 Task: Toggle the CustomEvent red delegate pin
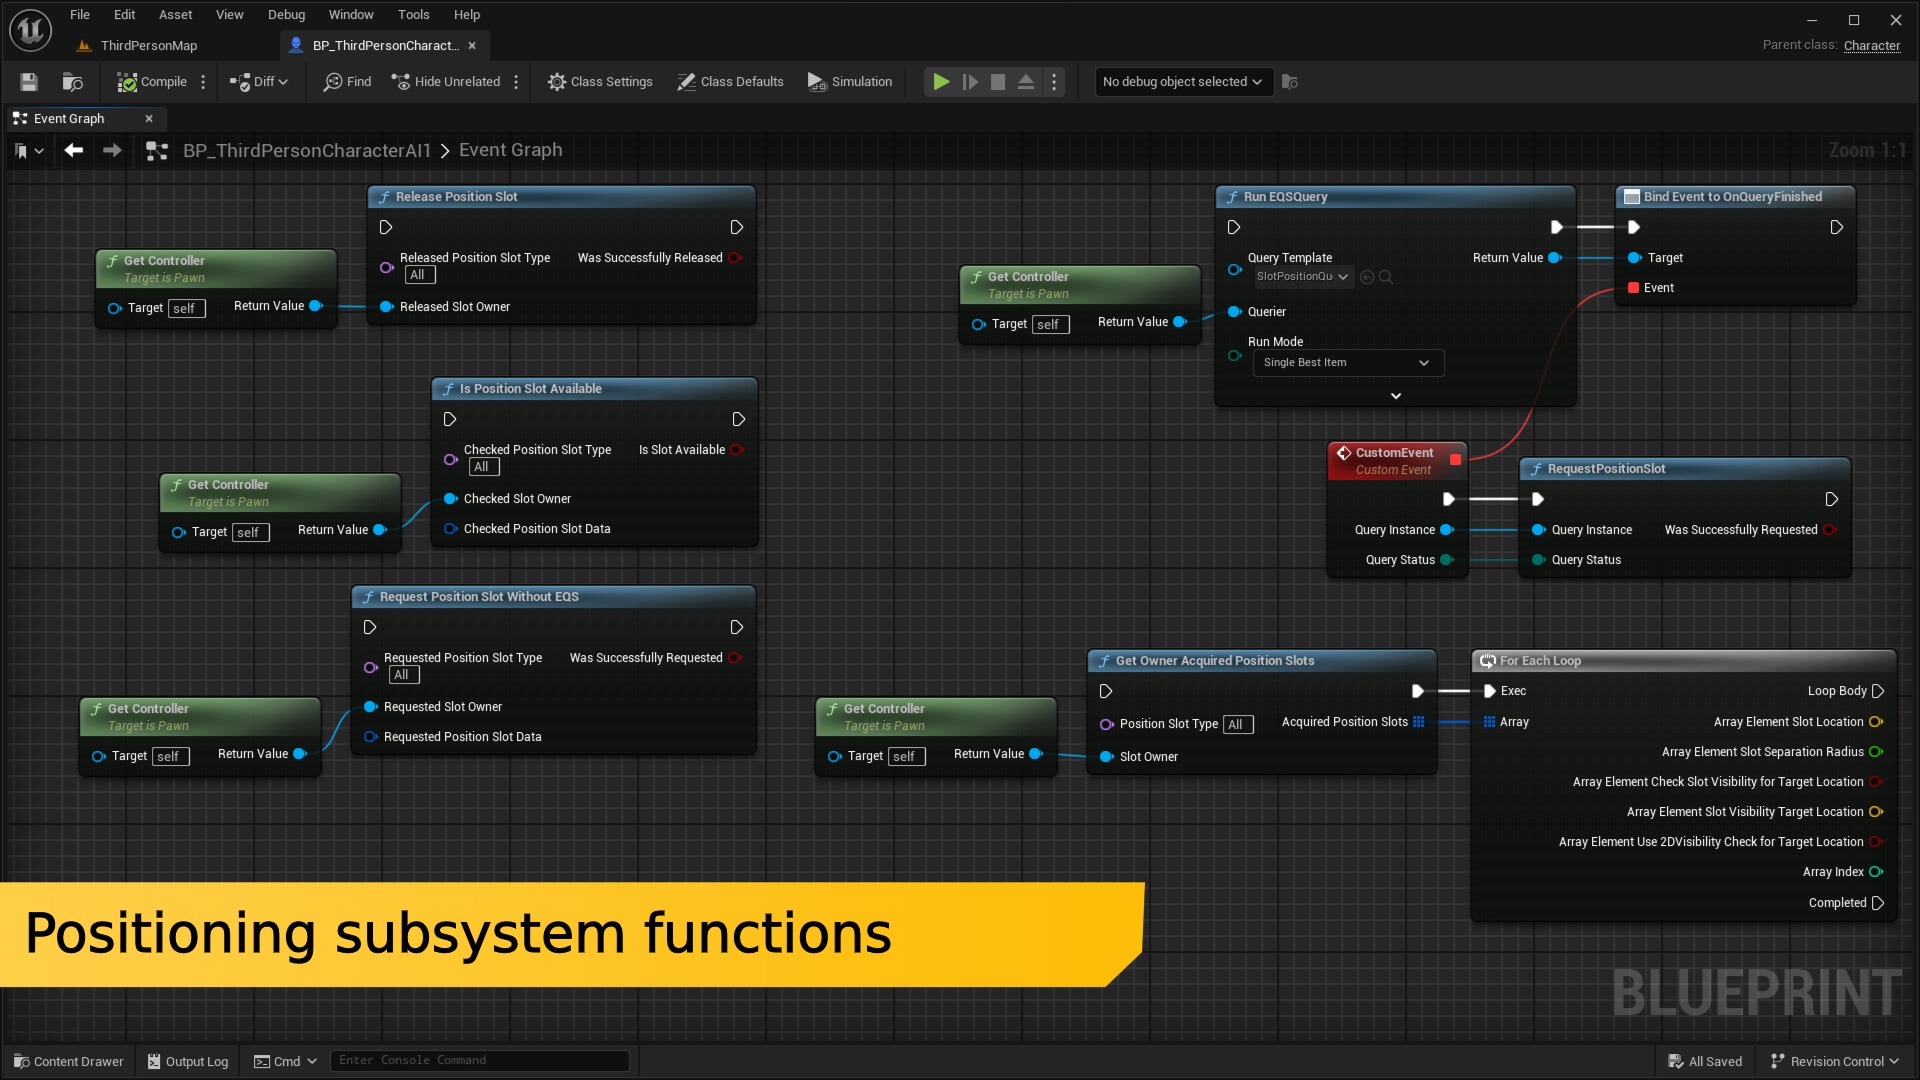[1455, 460]
